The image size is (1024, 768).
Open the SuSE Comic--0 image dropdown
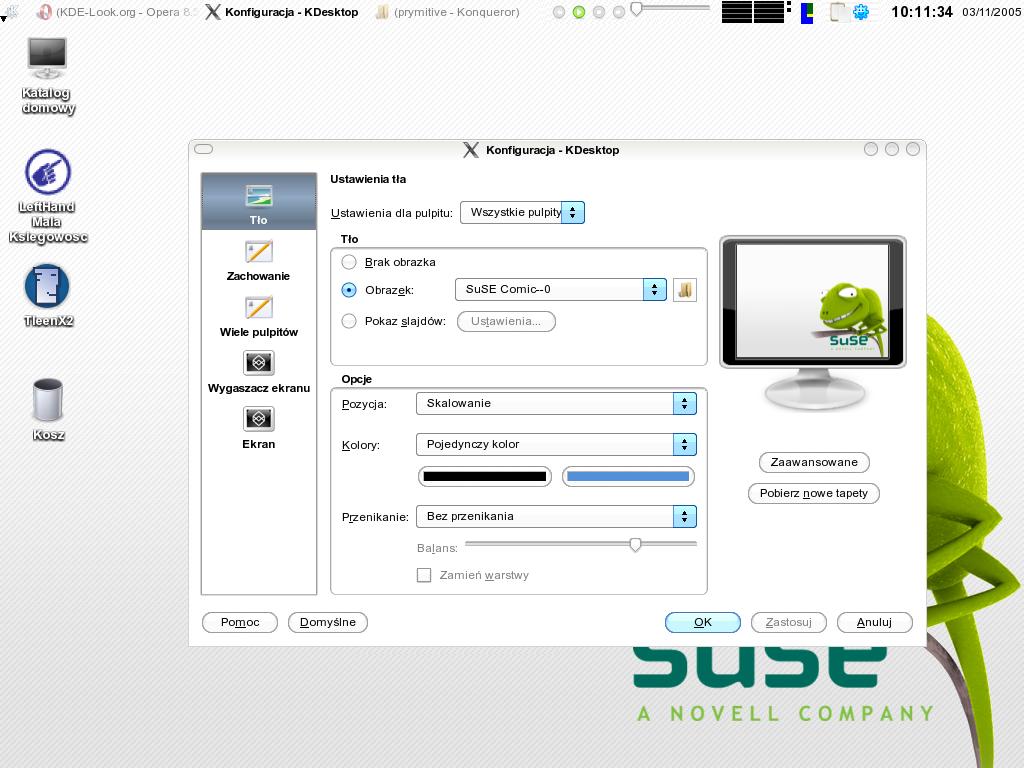pyautogui.click(x=560, y=289)
